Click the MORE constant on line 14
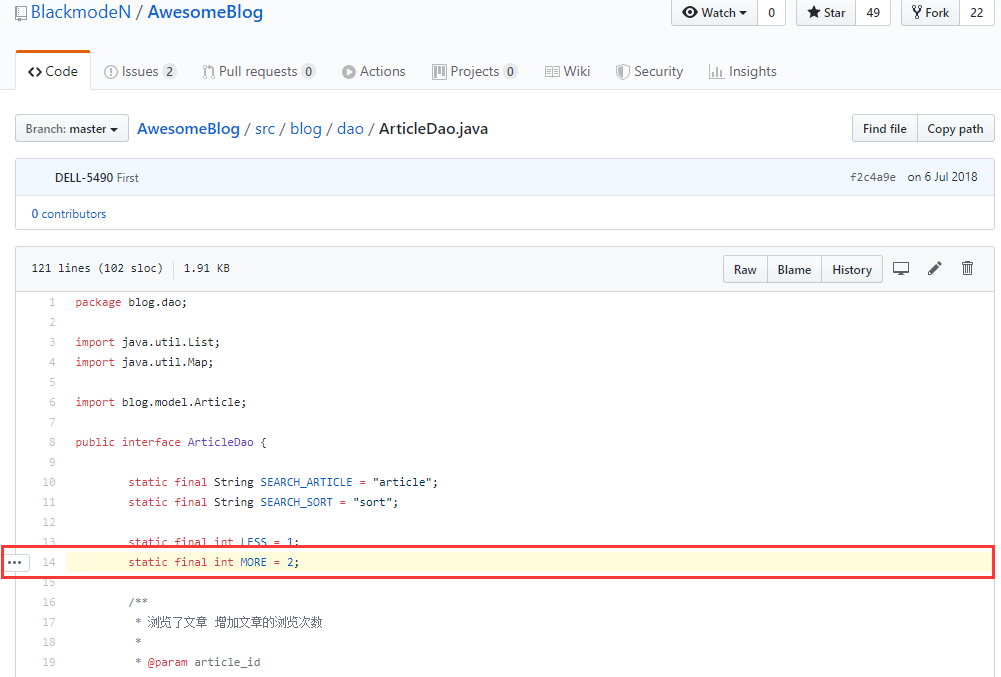Image resolution: width=1001 pixels, height=677 pixels. [253, 562]
